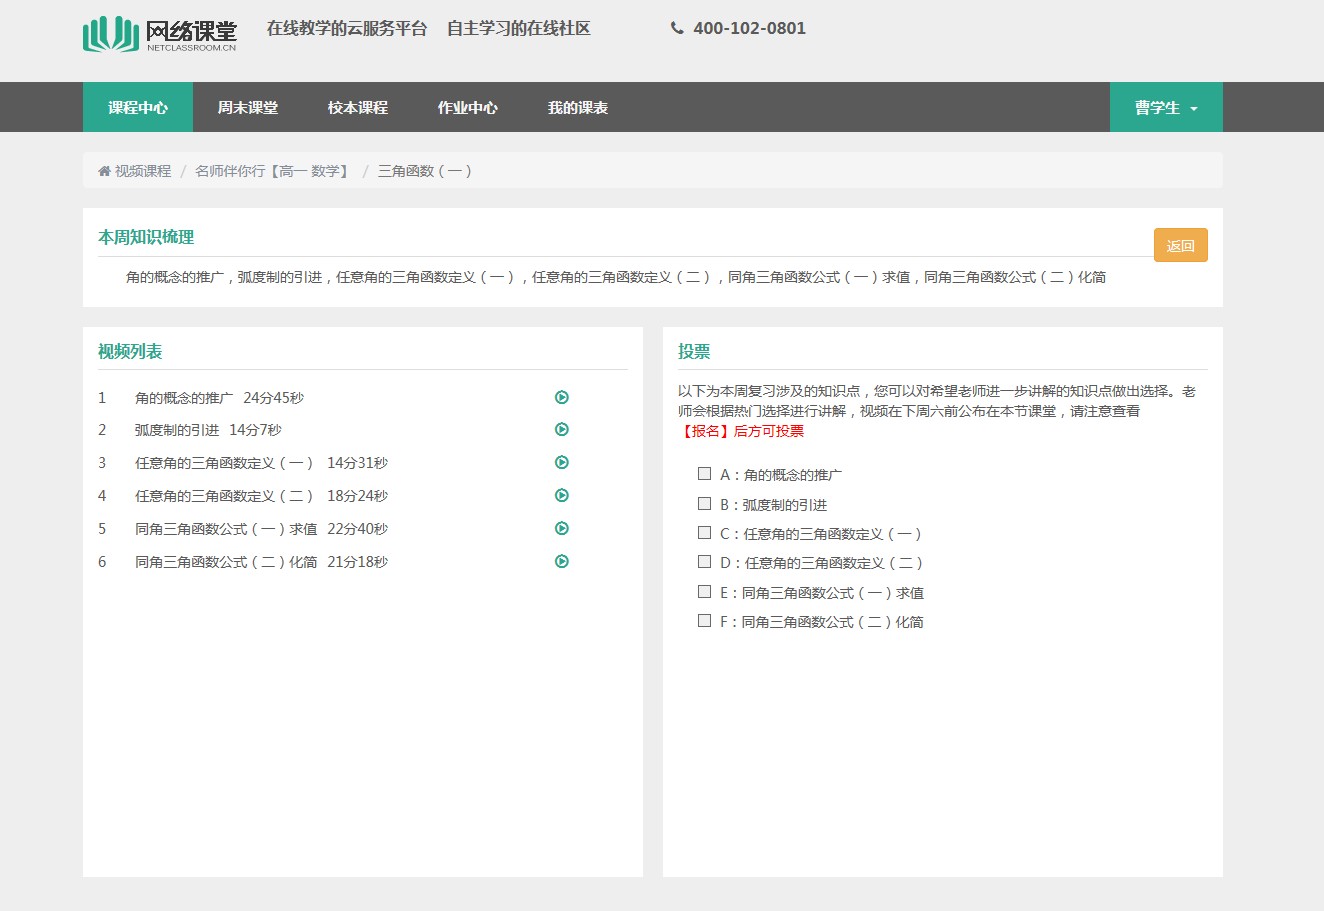1324x911 pixels.
Task: Click the 【报名】 signup link
Action: 704,431
